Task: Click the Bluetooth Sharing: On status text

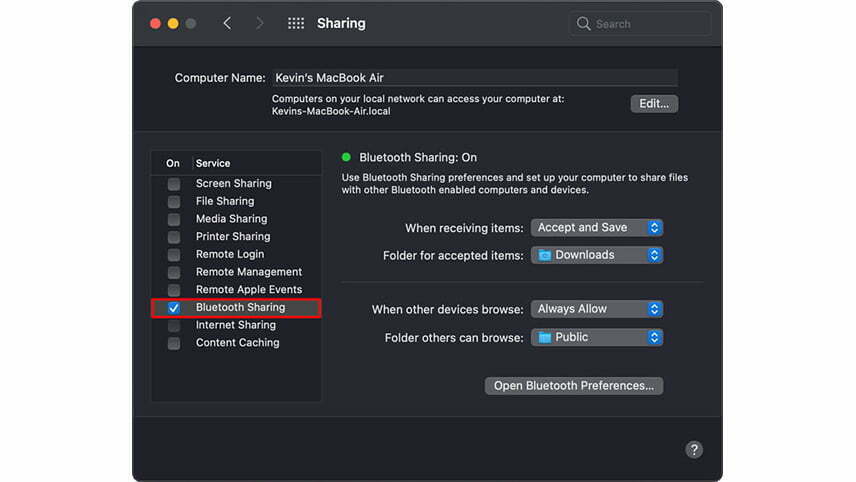Action: pyautogui.click(x=418, y=157)
